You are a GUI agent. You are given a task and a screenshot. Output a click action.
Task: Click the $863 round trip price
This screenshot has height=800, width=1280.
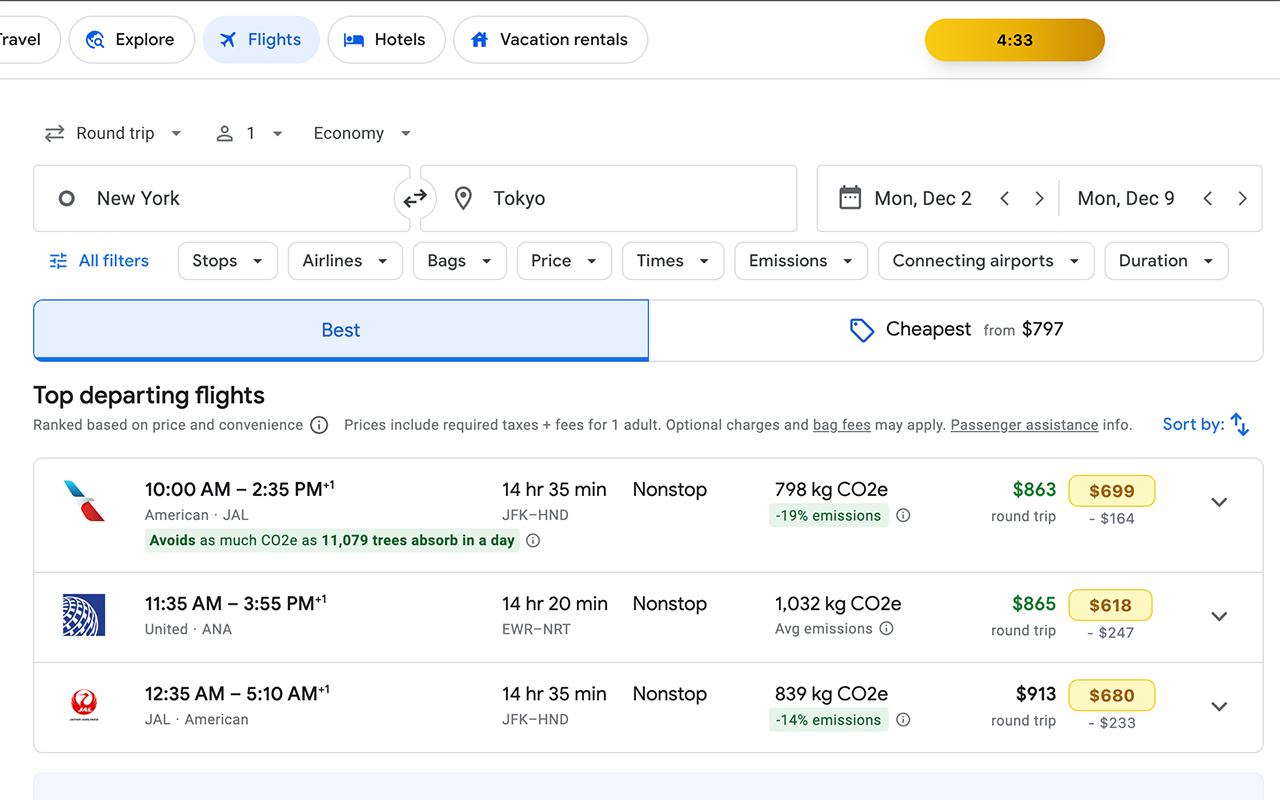click(1034, 490)
